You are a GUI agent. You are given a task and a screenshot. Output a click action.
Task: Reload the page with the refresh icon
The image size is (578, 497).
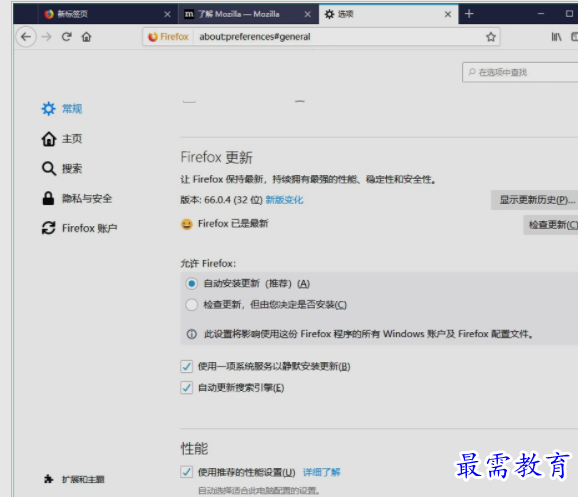[x=66, y=37]
